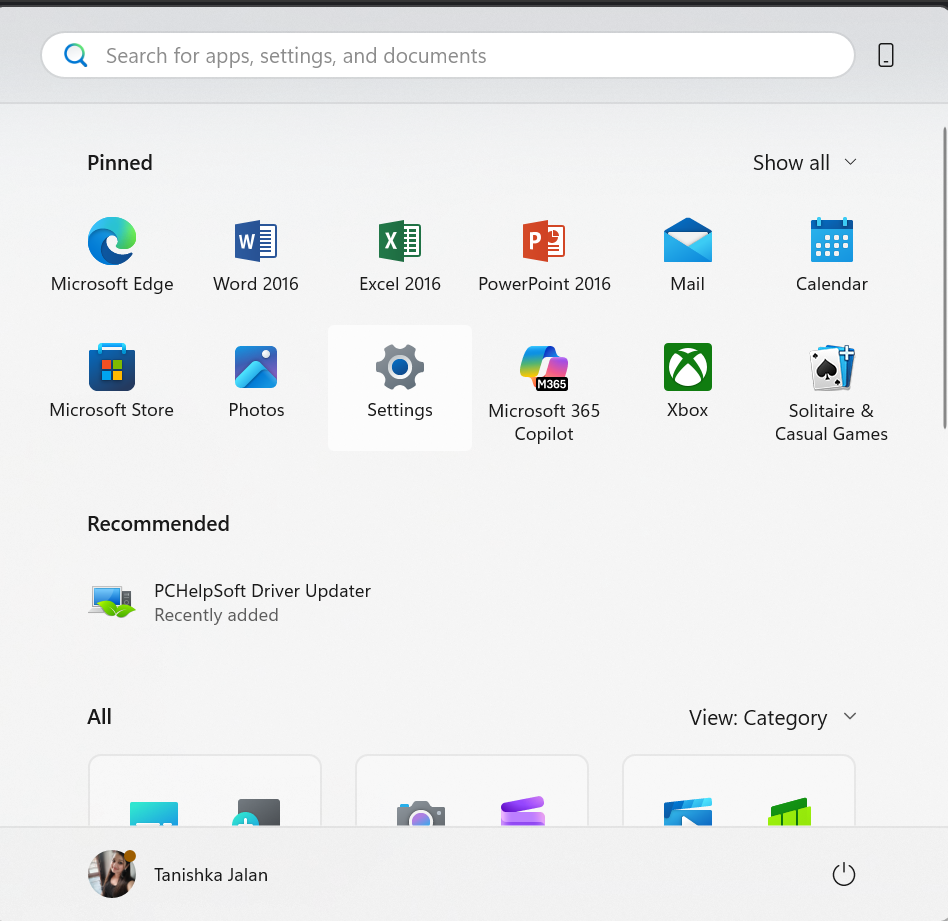Open the Photos app
The width and height of the screenshot is (948, 921).
click(256, 382)
